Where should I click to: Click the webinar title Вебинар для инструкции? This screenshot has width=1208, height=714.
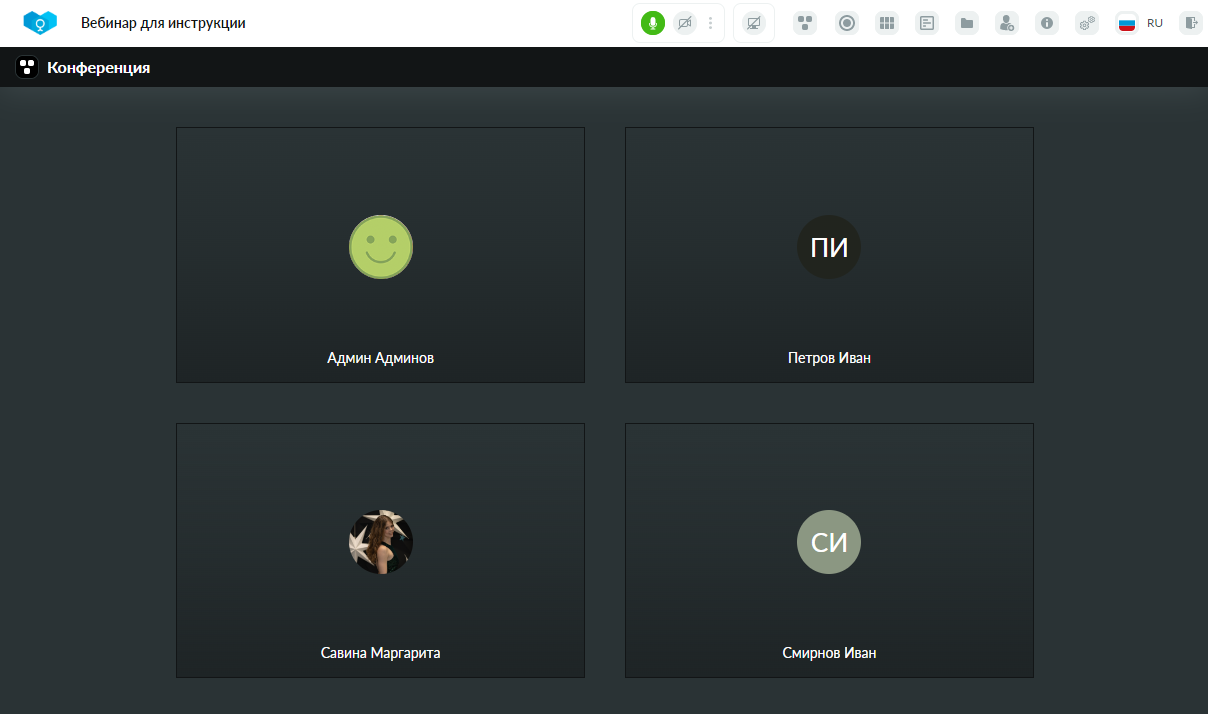point(163,23)
